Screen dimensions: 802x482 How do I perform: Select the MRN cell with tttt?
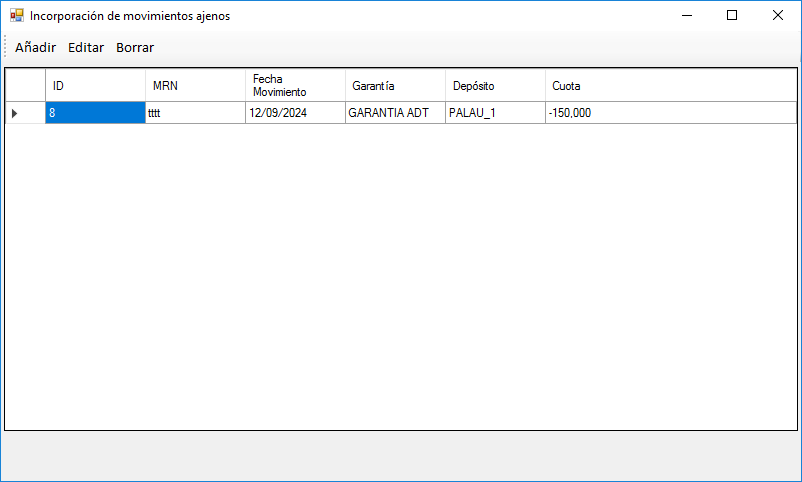[x=195, y=113]
